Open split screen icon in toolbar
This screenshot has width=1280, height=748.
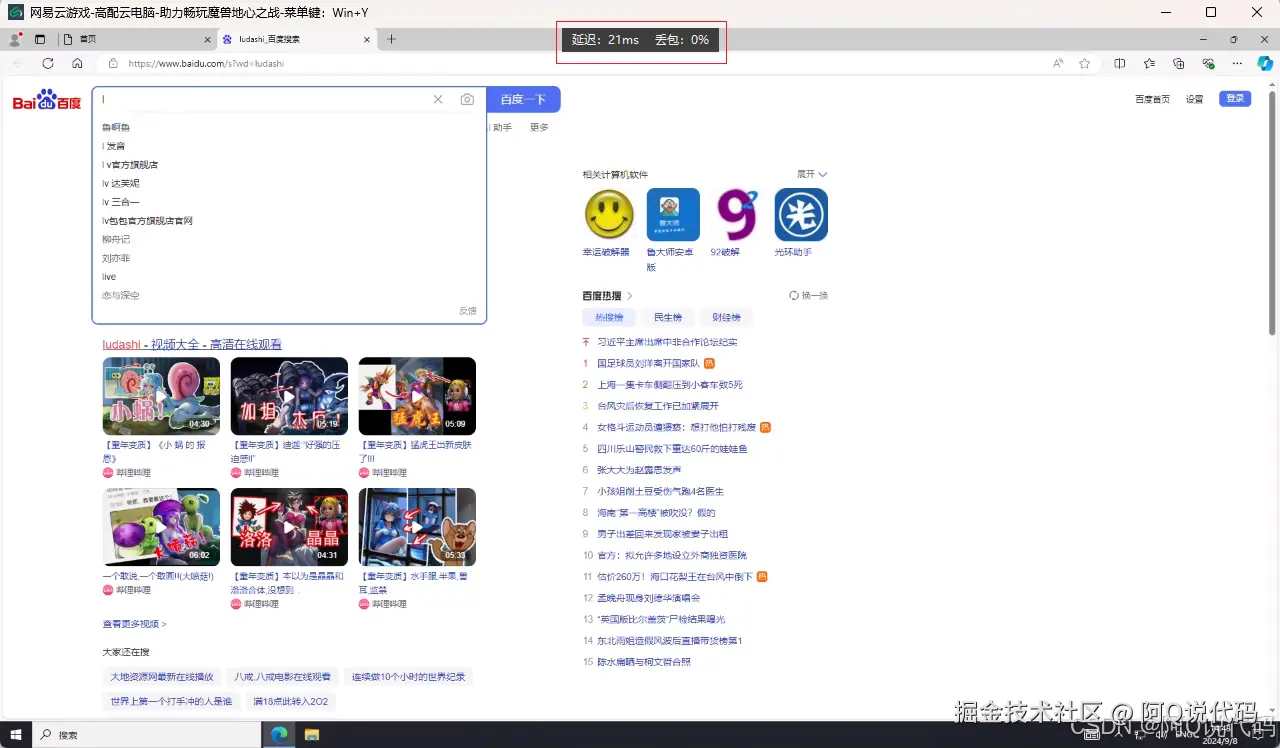[x=1120, y=63]
